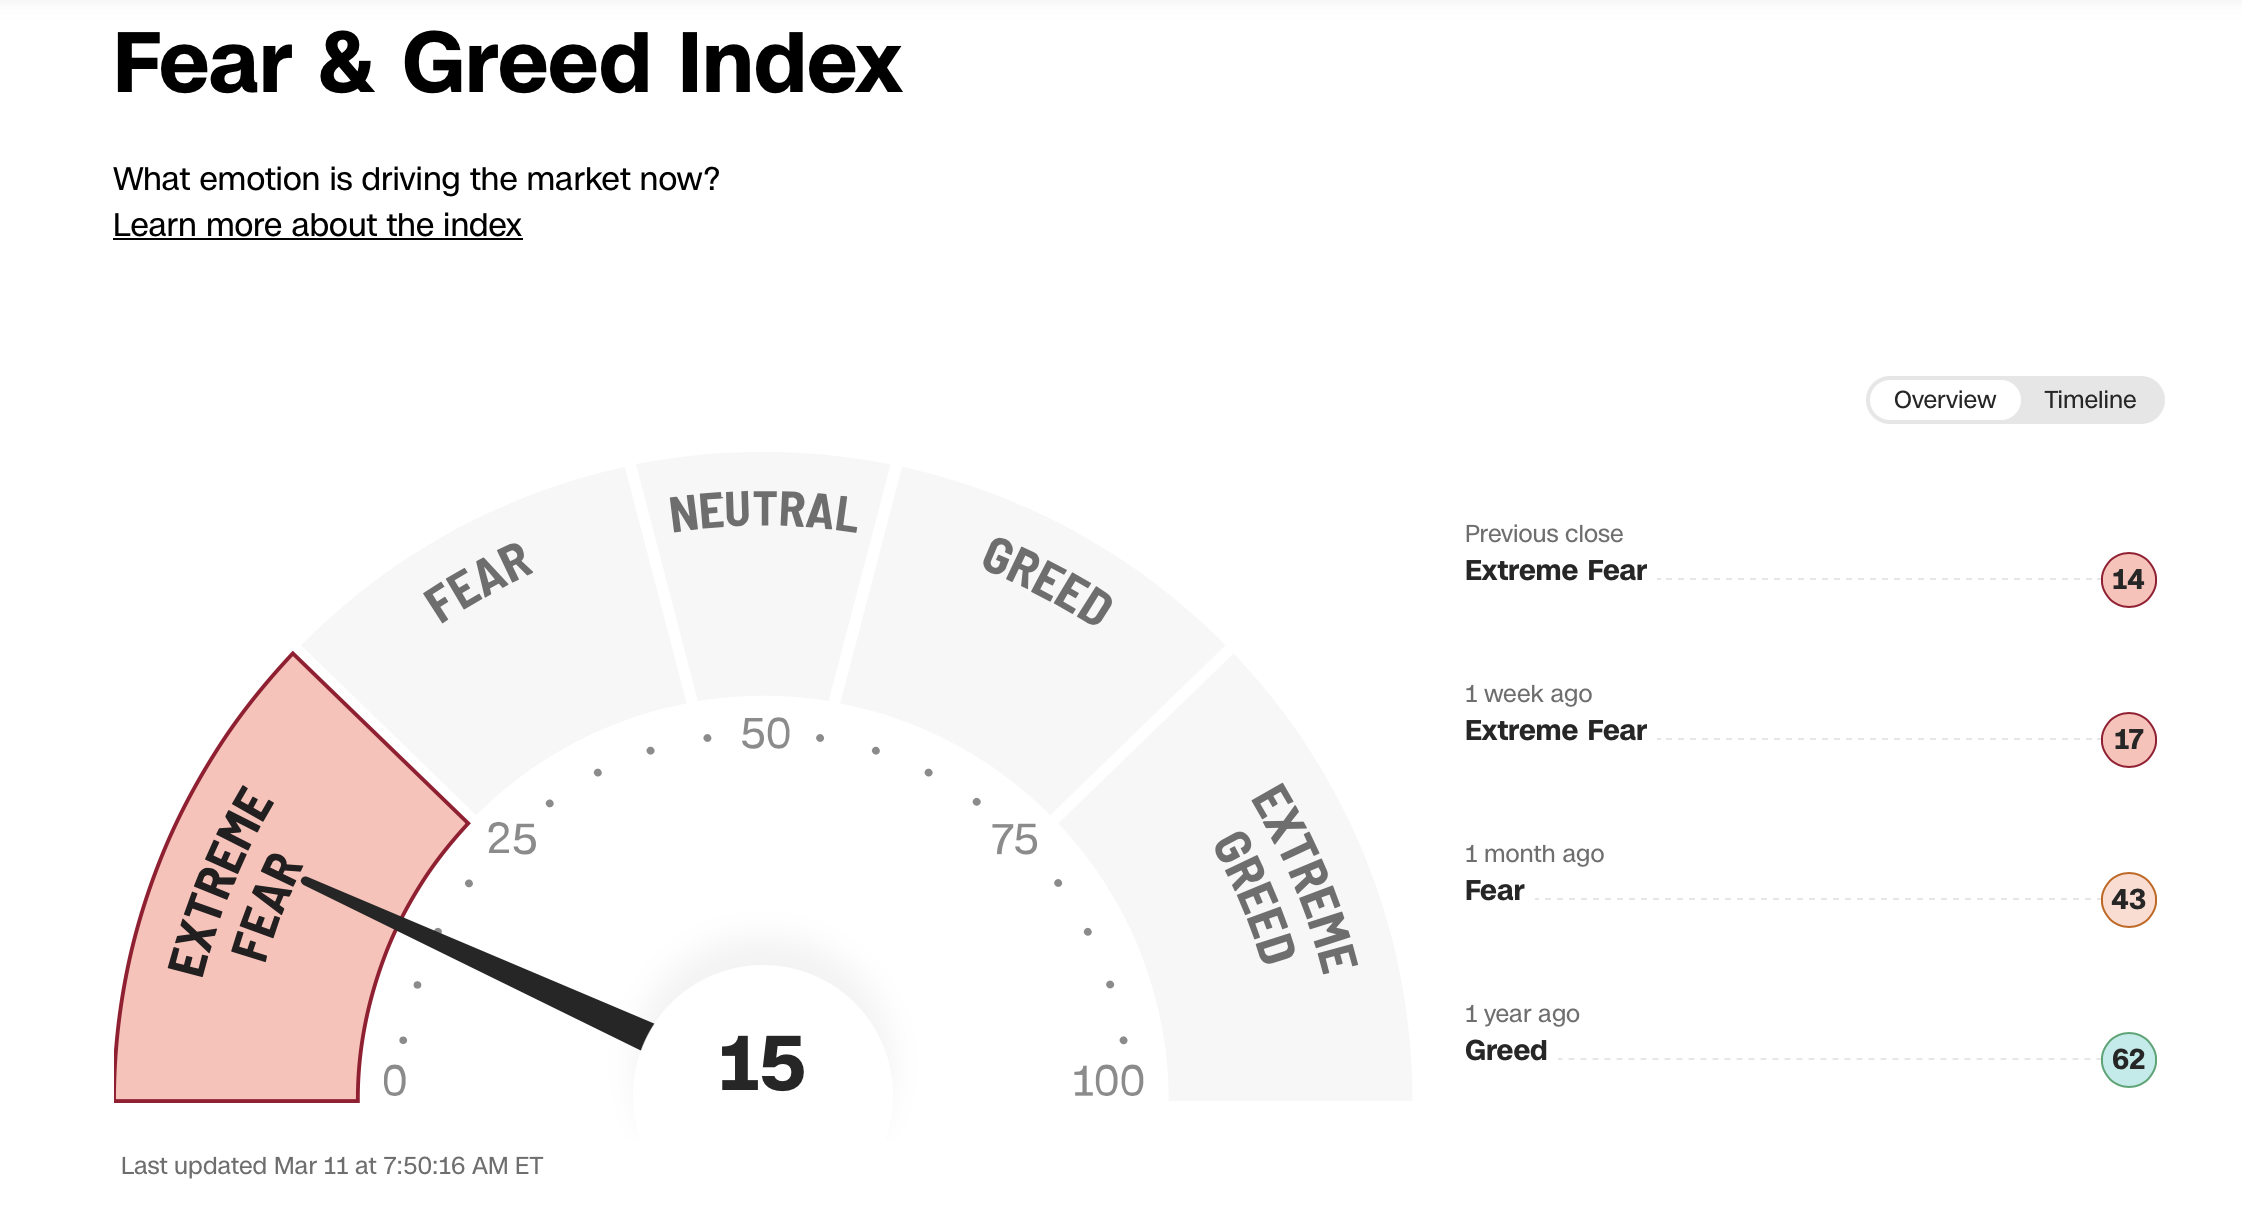Click the green 62 one-year-ago badge
This screenshot has width=2242, height=1210.
(x=2128, y=1060)
